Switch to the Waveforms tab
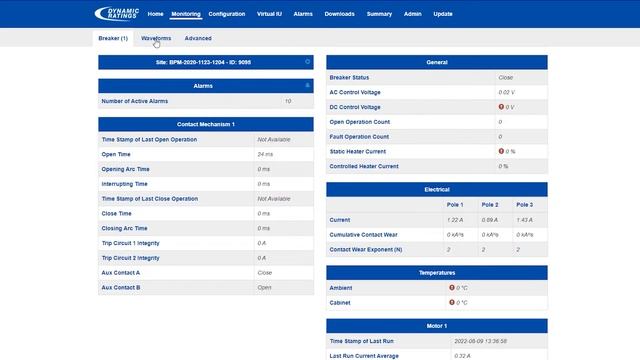The width and height of the screenshot is (640, 360). coord(156,38)
